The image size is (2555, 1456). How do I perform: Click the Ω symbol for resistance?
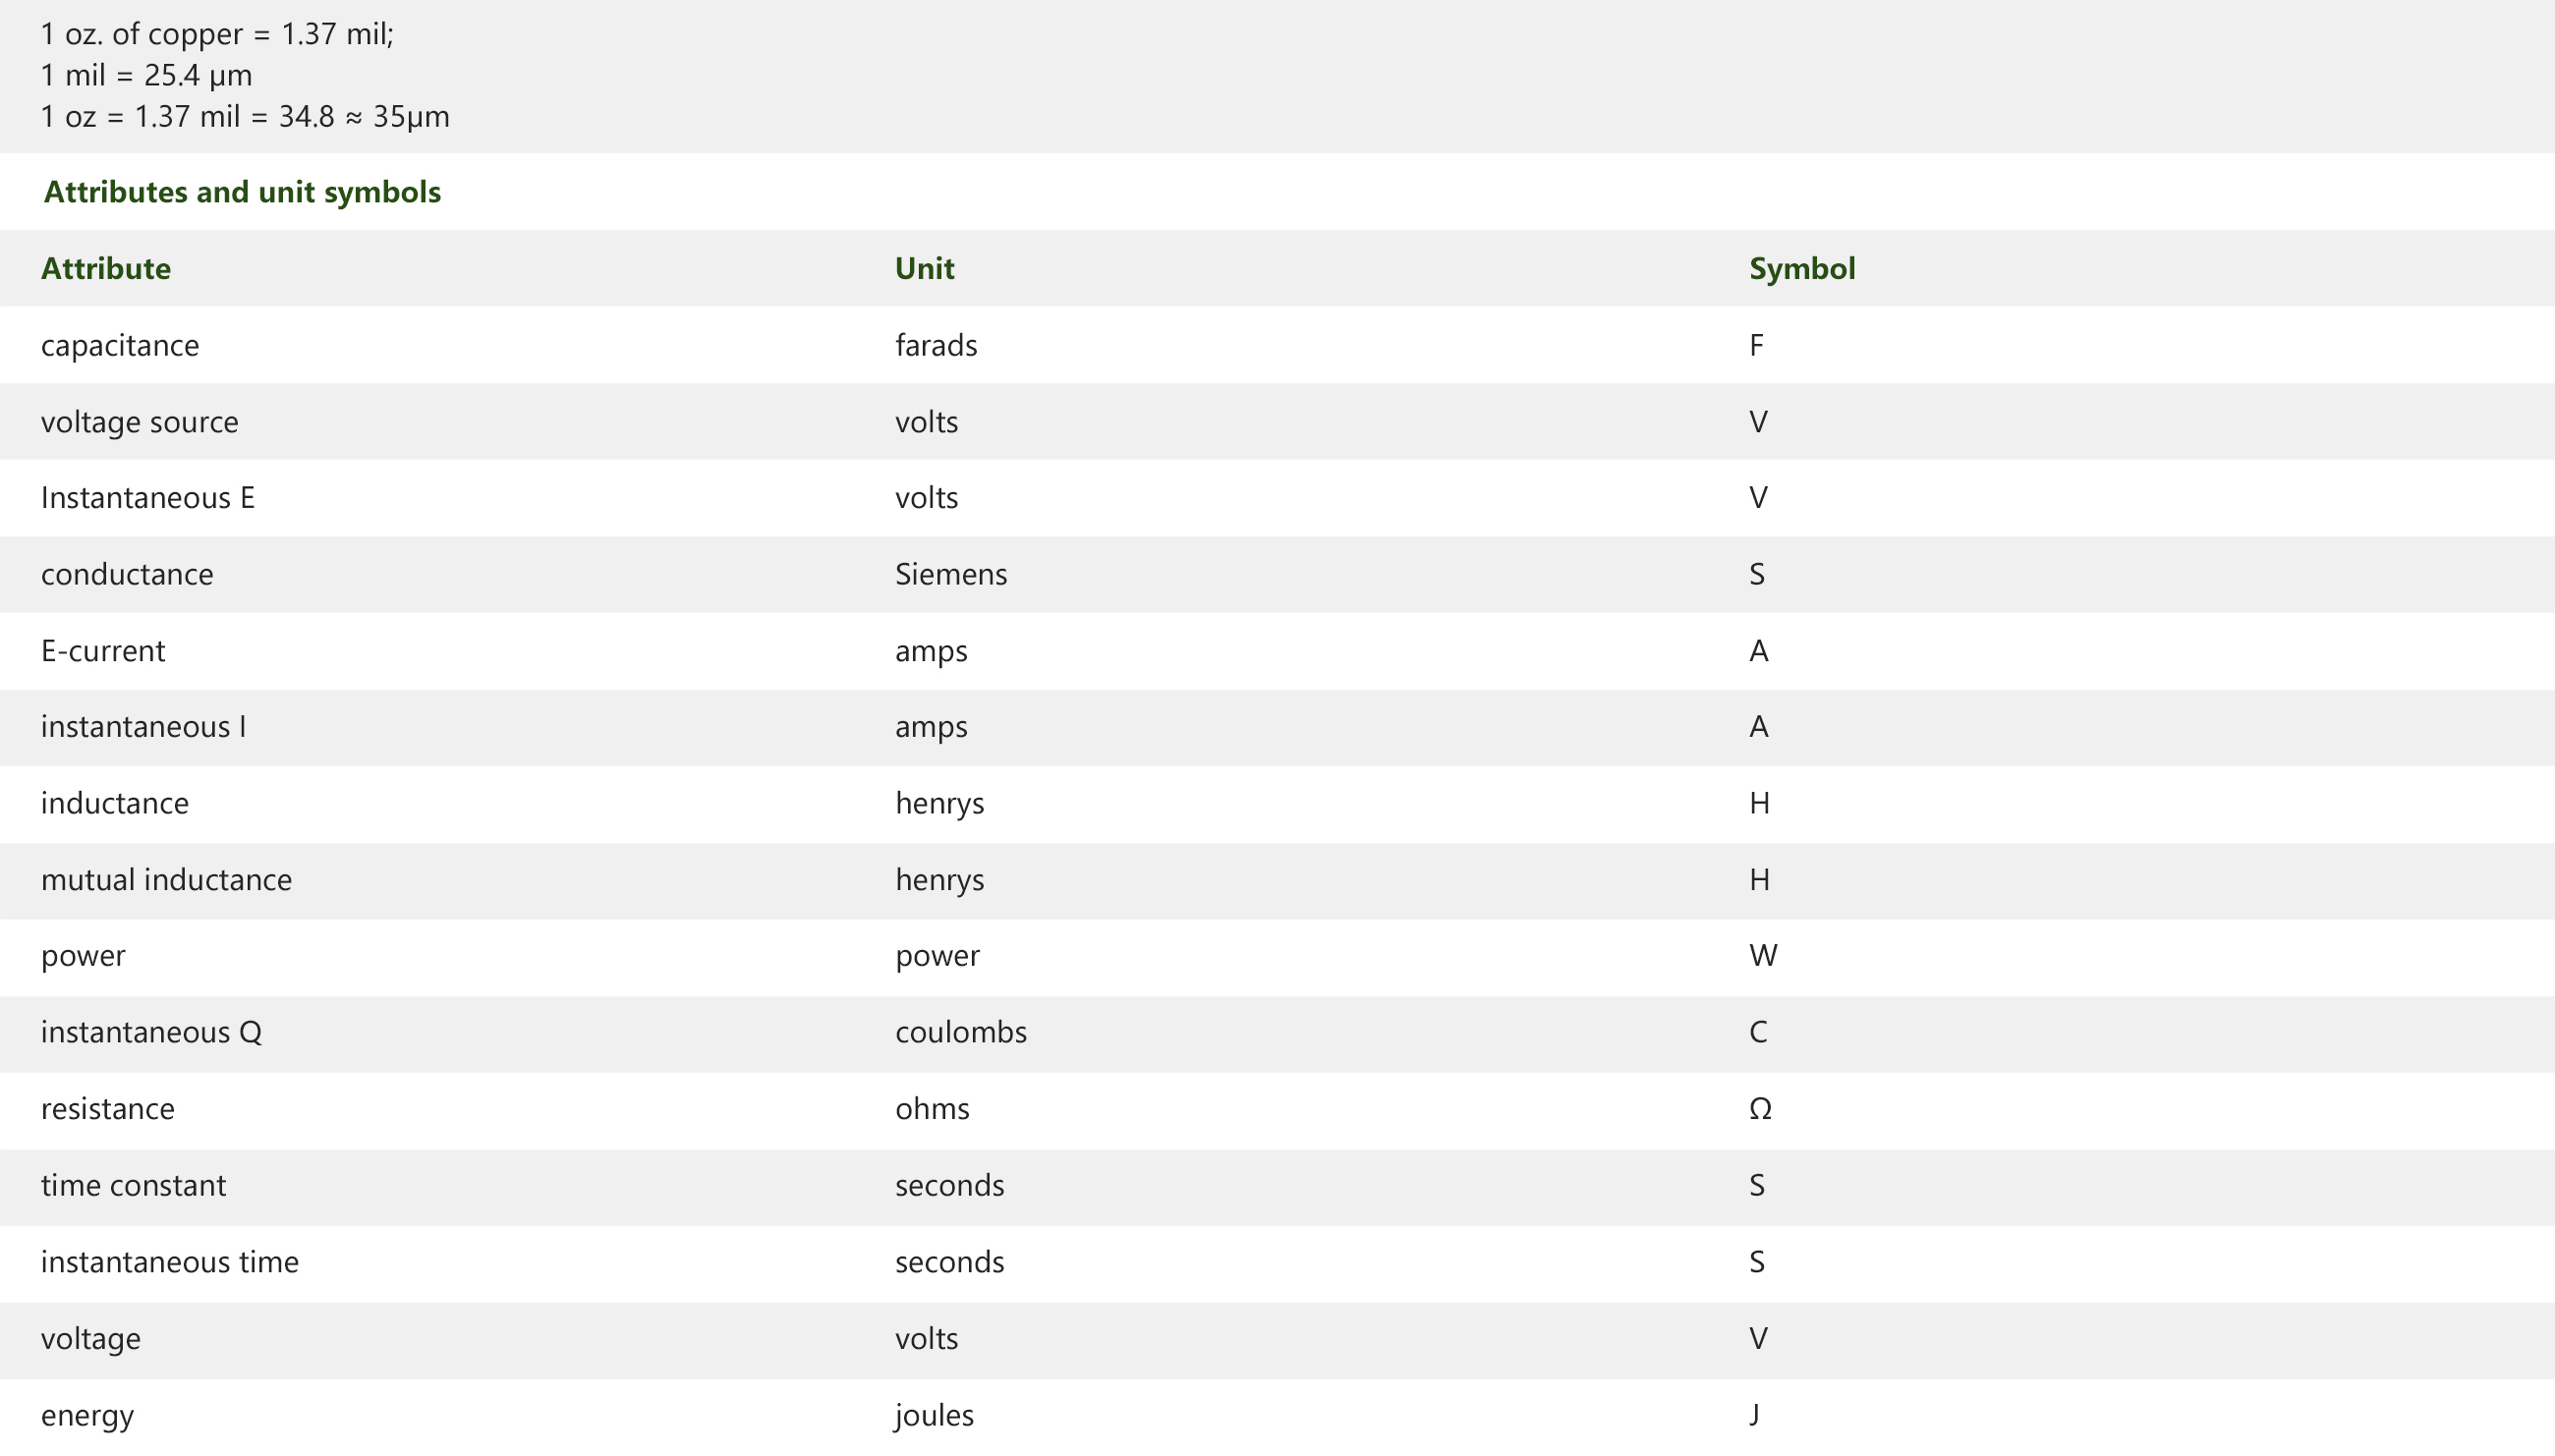click(1760, 1109)
